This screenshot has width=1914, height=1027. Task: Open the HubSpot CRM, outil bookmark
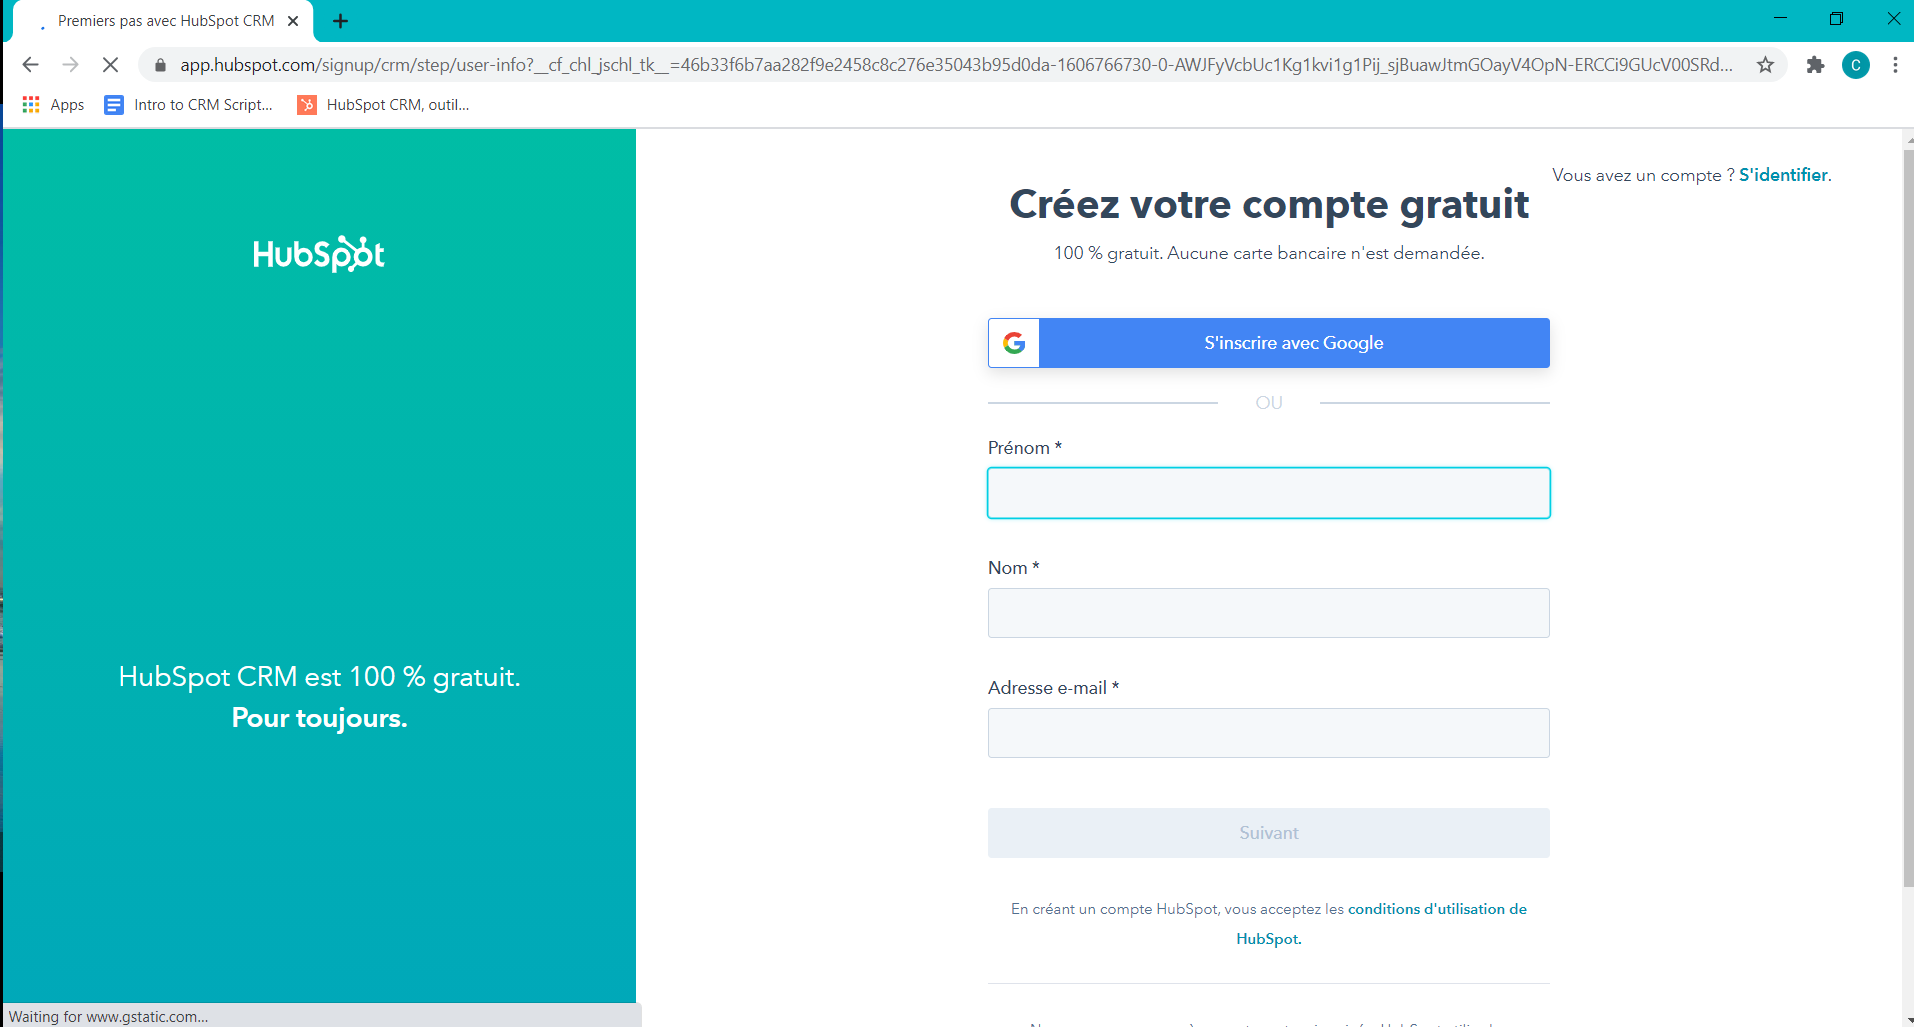point(384,105)
